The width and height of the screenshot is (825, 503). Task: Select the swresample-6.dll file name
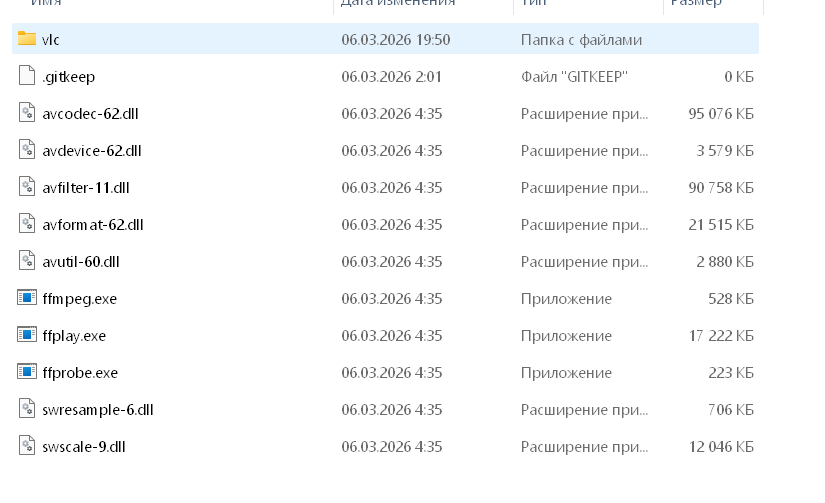click(98, 410)
